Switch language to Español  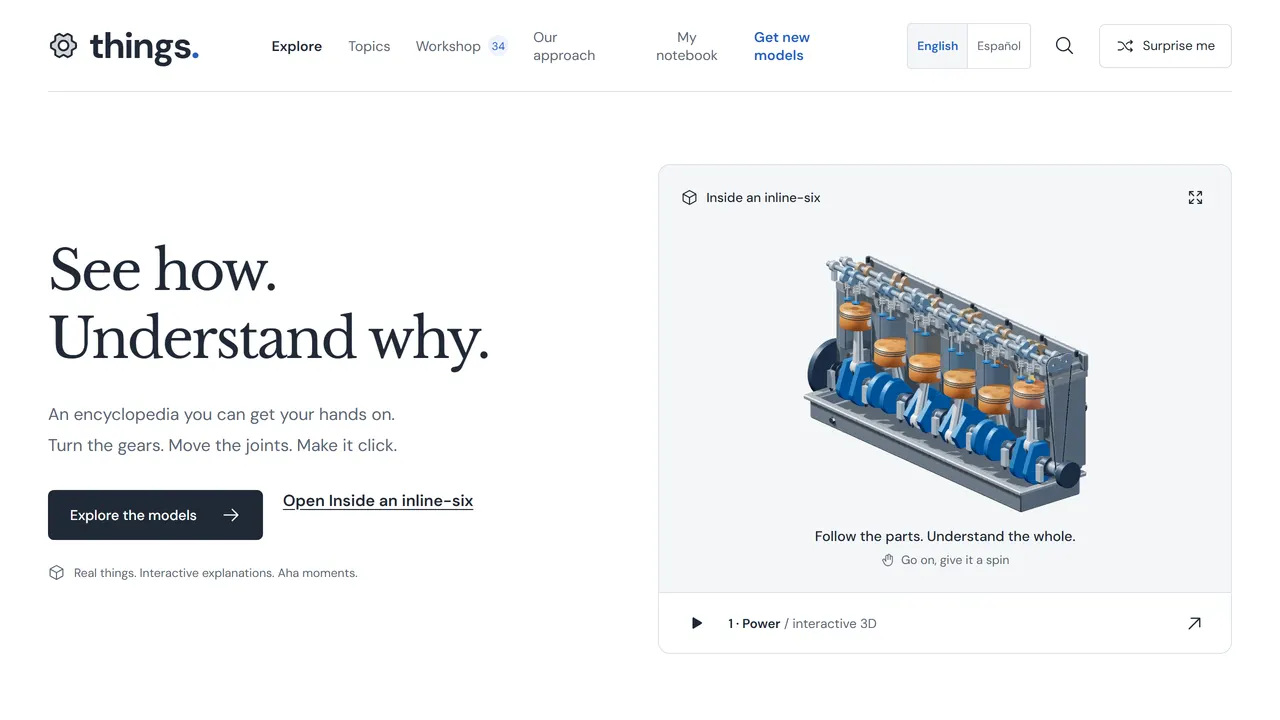pos(999,46)
